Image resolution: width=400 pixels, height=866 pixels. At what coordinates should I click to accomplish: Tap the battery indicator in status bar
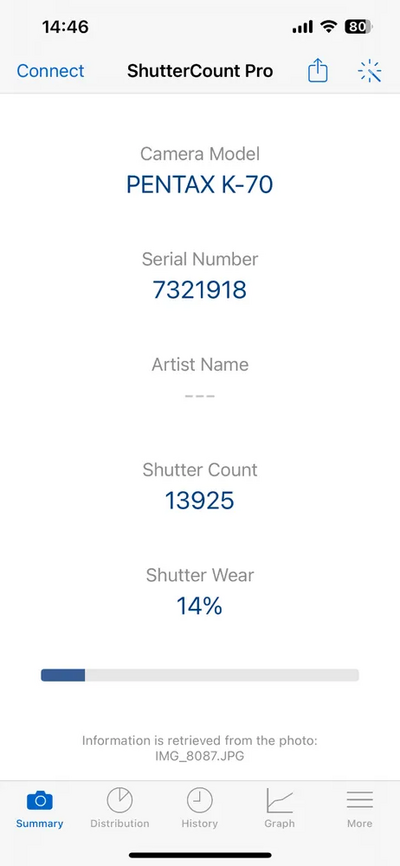tap(358, 27)
